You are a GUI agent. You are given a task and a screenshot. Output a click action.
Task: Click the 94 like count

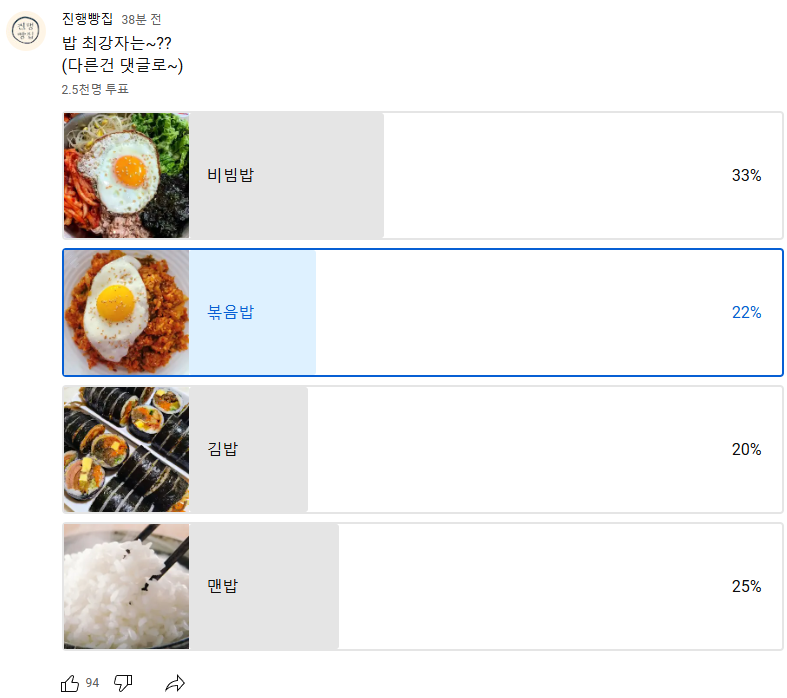tap(92, 683)
